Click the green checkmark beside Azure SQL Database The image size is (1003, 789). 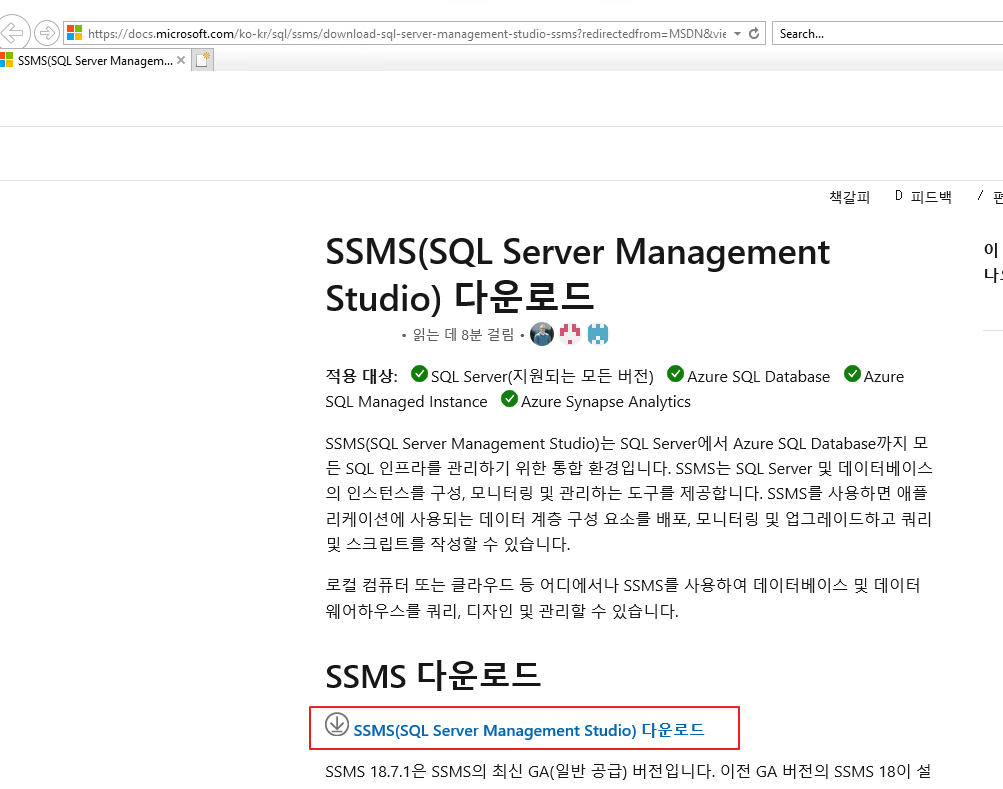pyautogui.click(x=676, y=374)
